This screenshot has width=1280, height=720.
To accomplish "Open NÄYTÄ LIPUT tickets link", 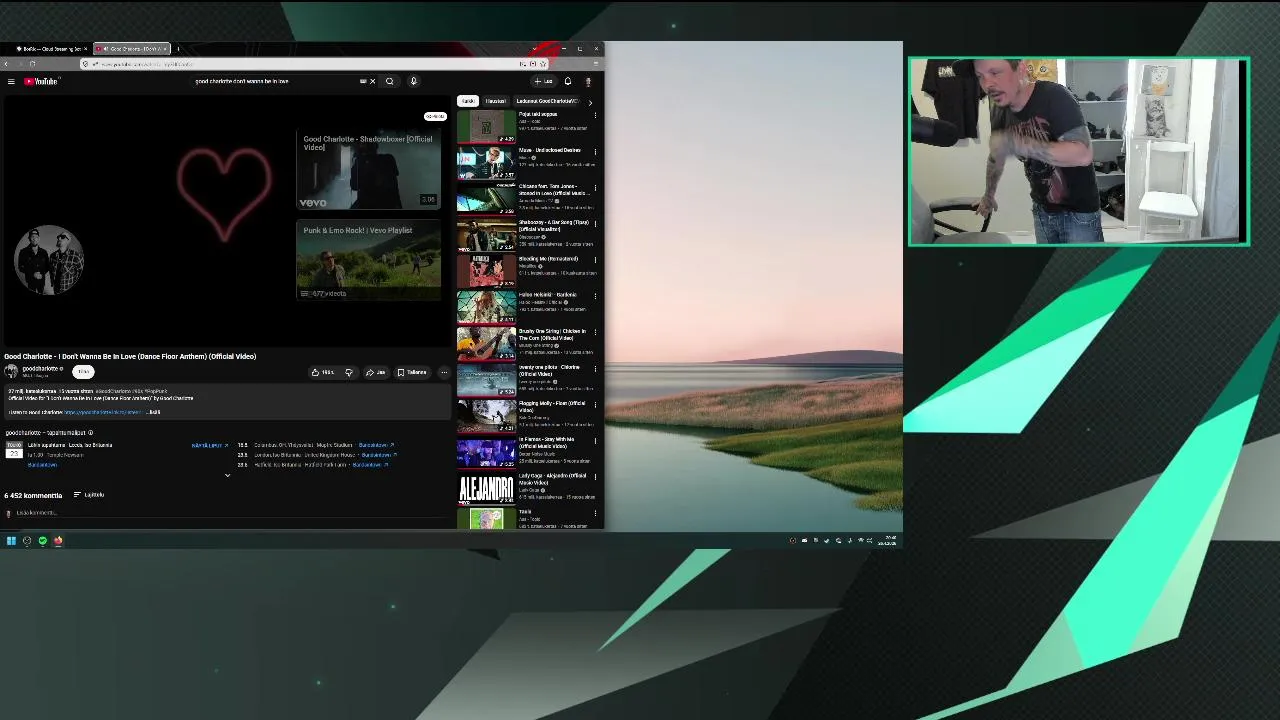I will coord(210,445).
